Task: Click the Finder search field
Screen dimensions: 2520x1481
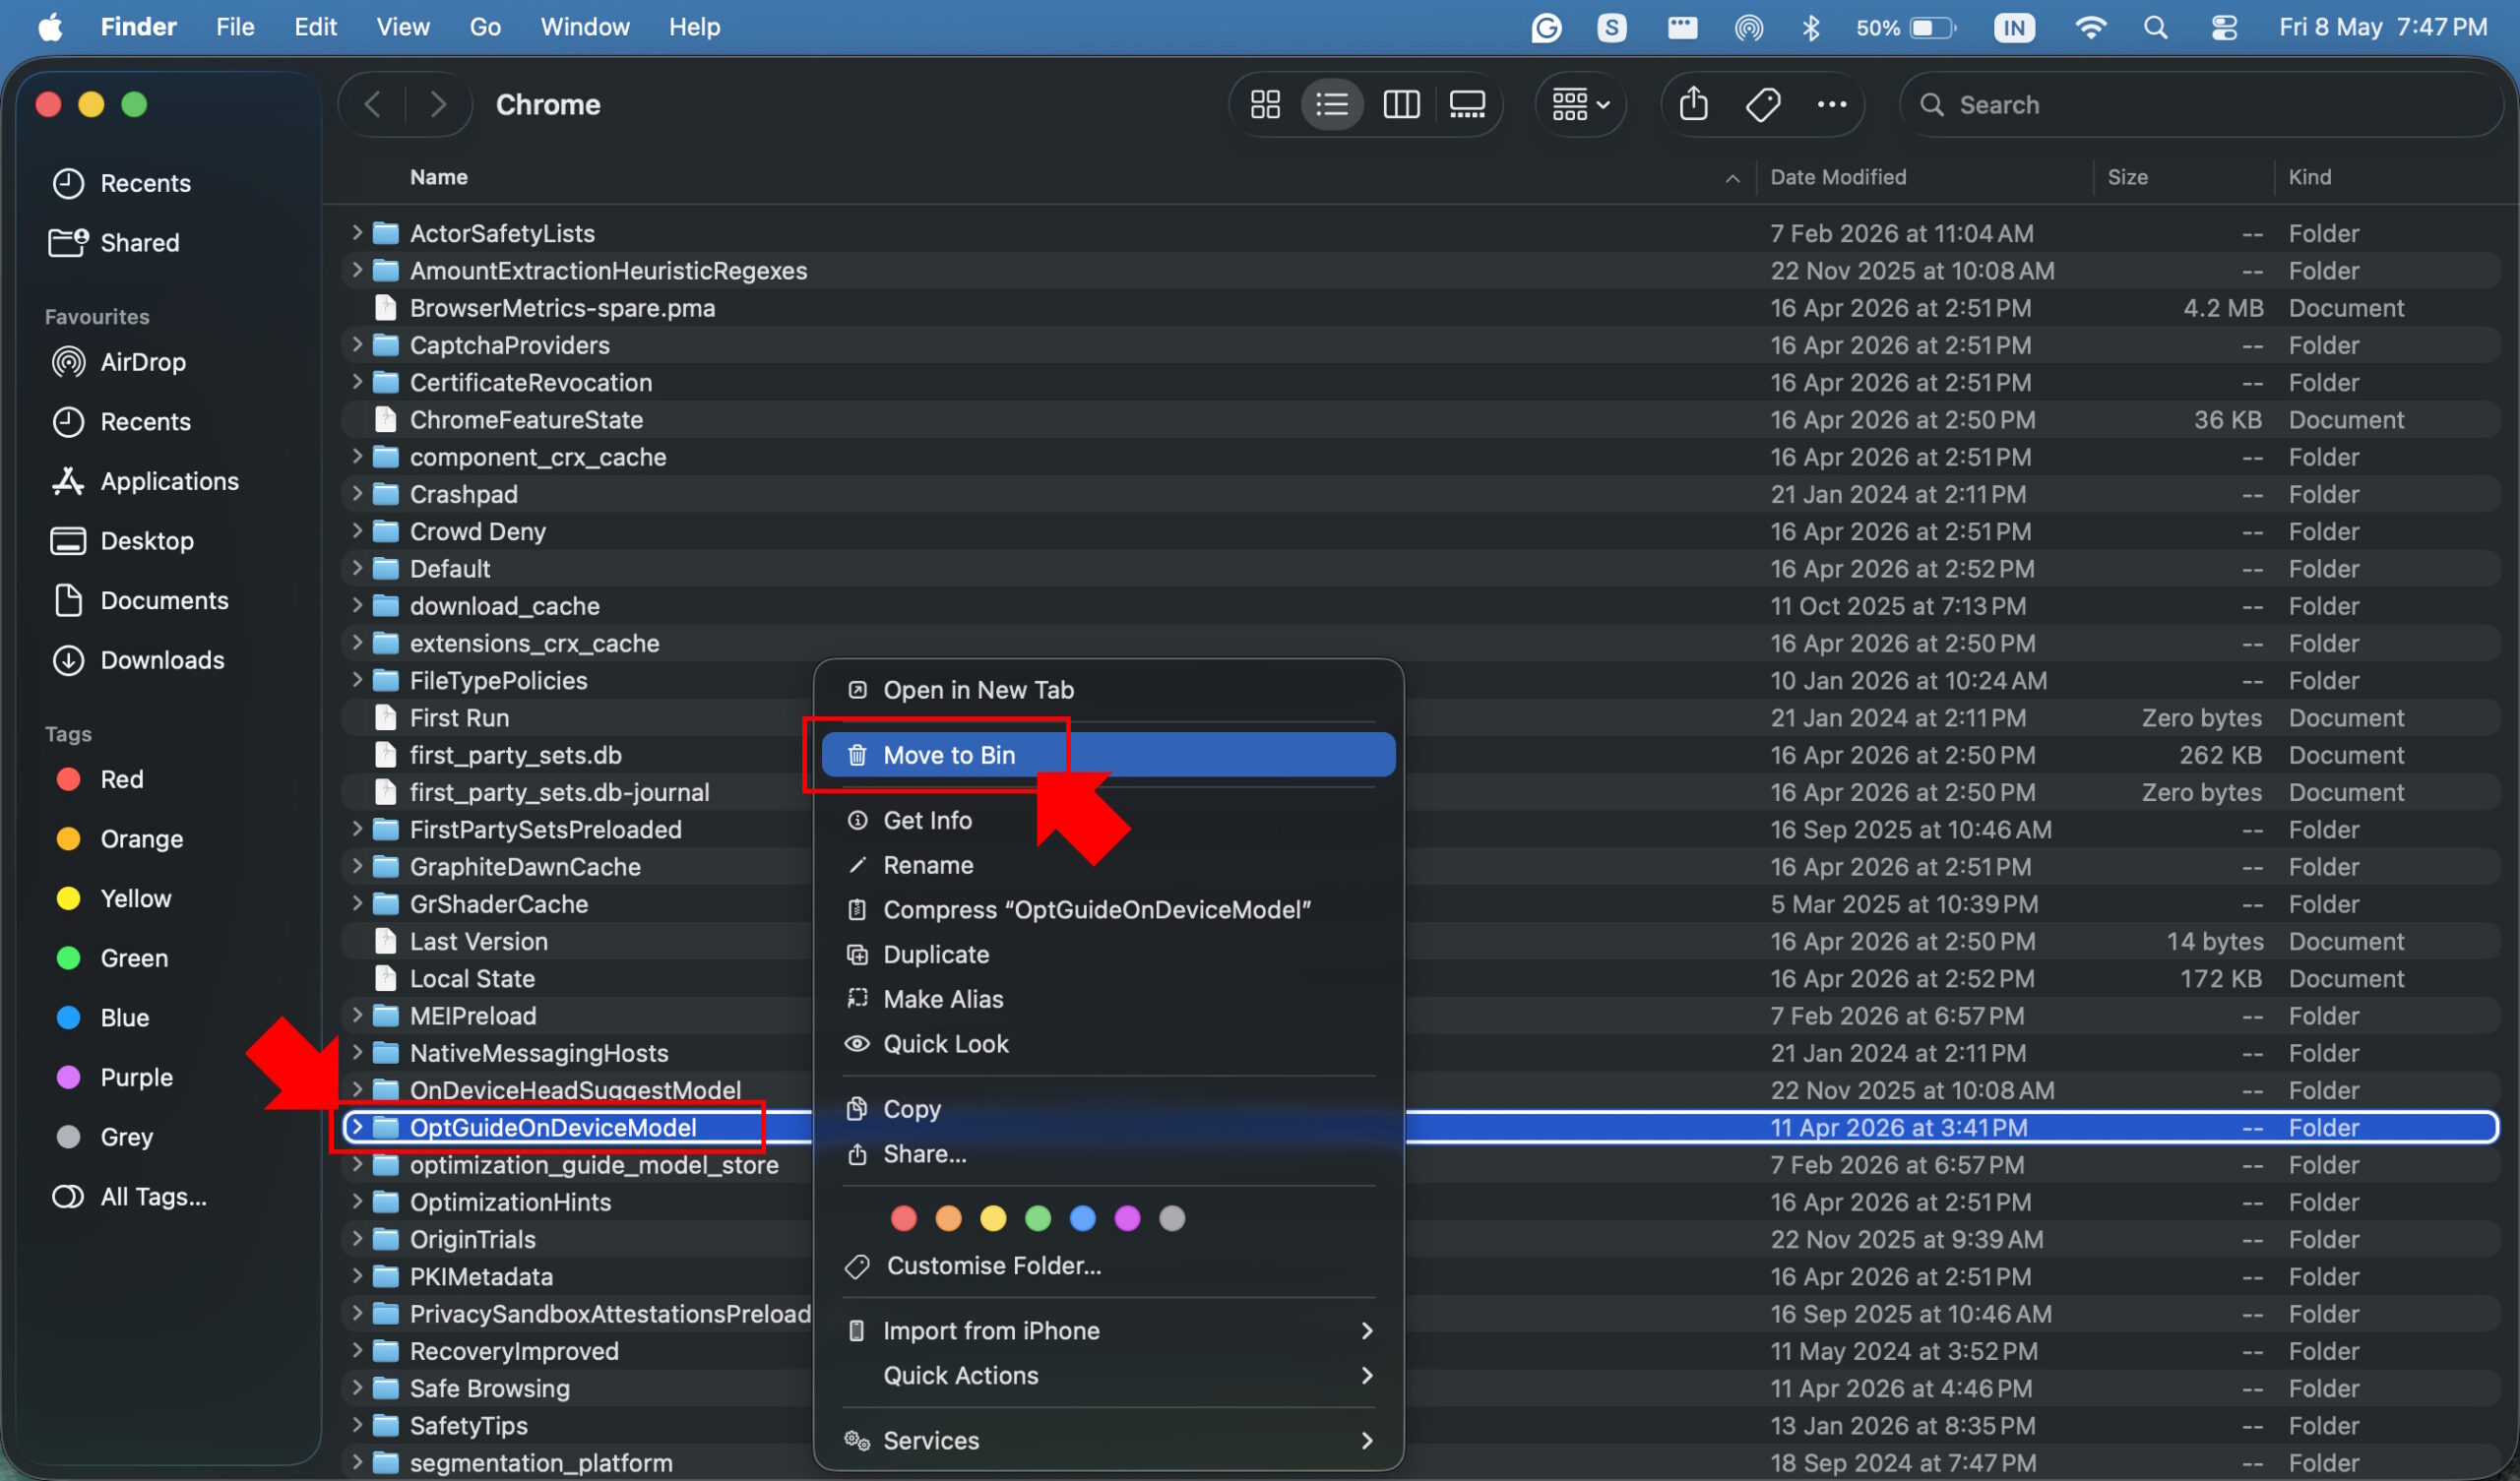Action: [x=2200, y=104]
